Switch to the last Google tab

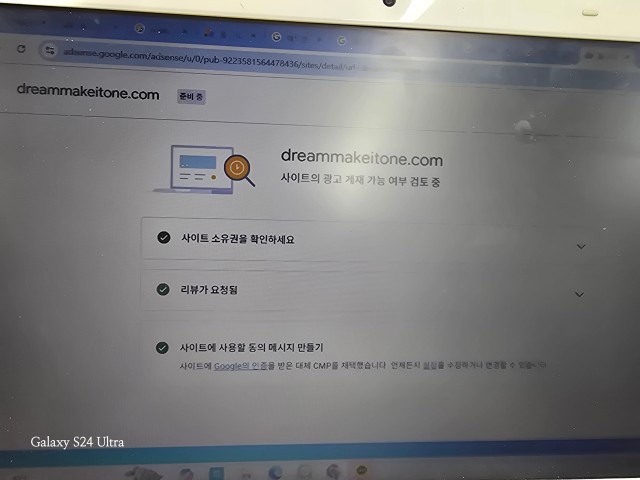click(x=342, y=40)
